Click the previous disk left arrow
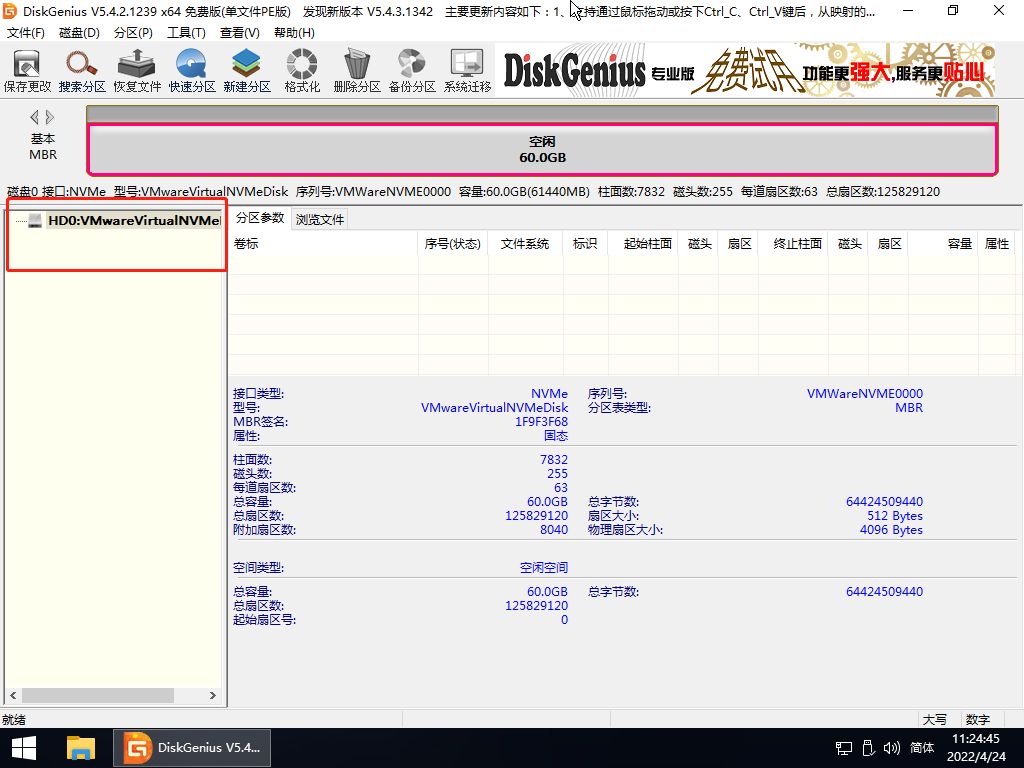 tap(34, 117)
